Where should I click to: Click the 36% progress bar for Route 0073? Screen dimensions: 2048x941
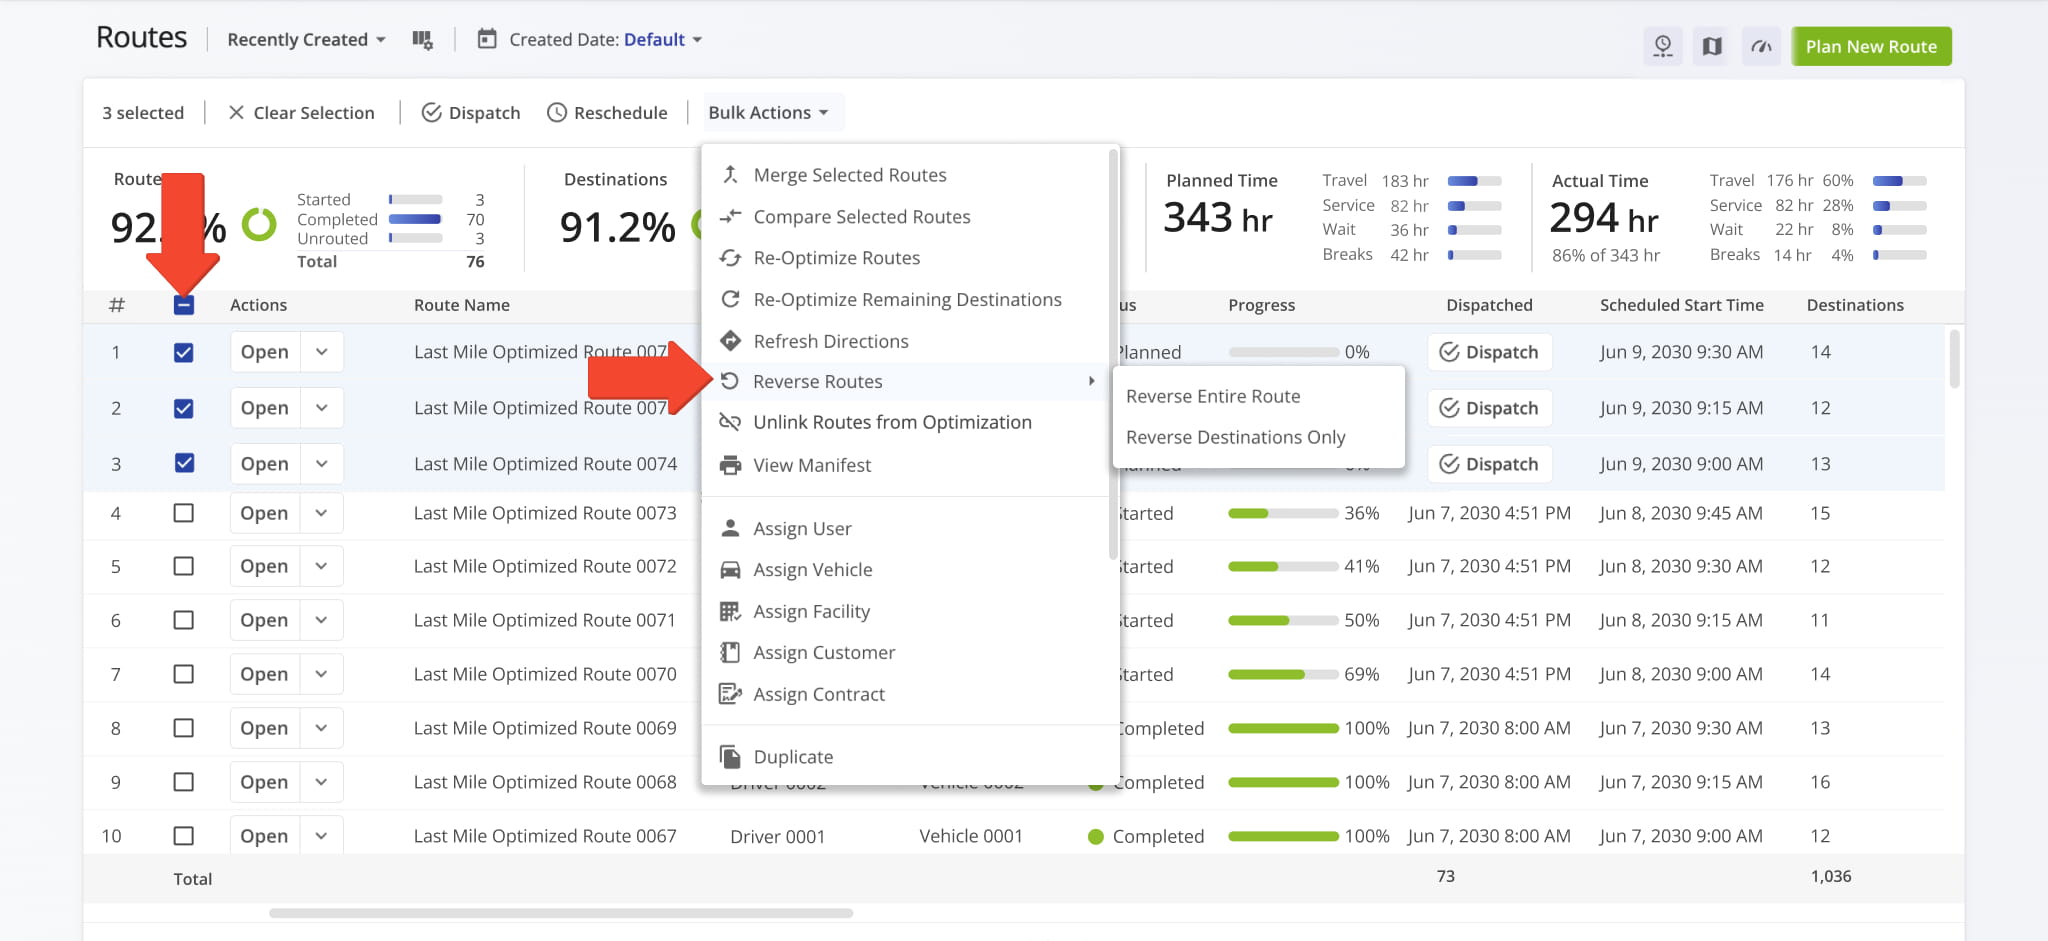tap(1283, 513)
